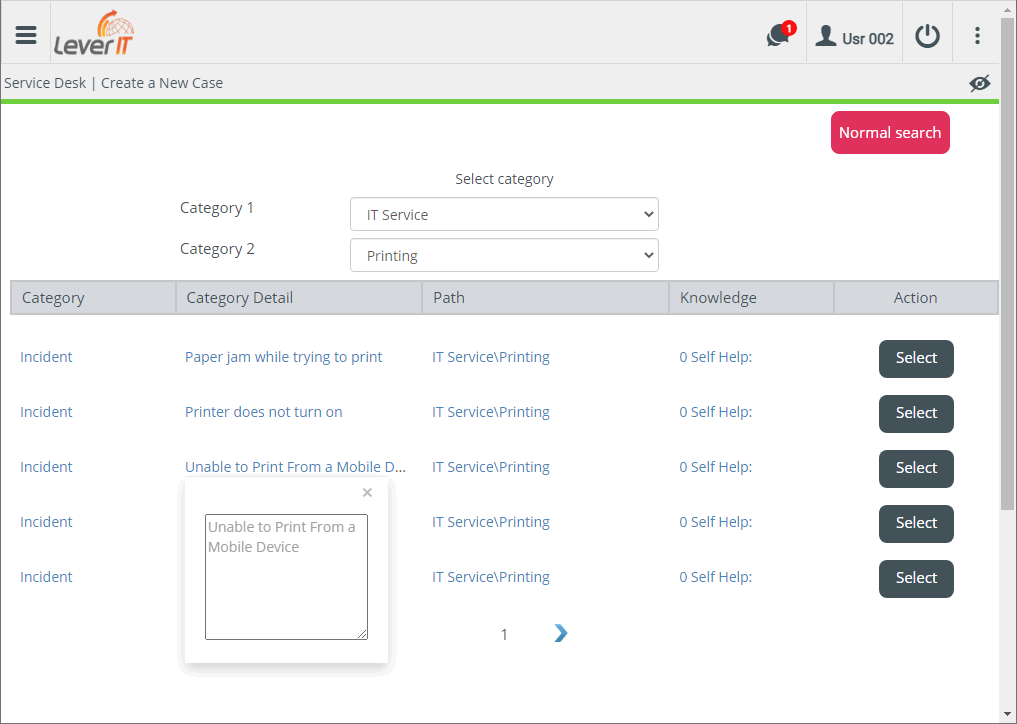Open Paper jam while trying to print
The height and width of the screenshot is (724, 1017).
click(x=283, y=357)
